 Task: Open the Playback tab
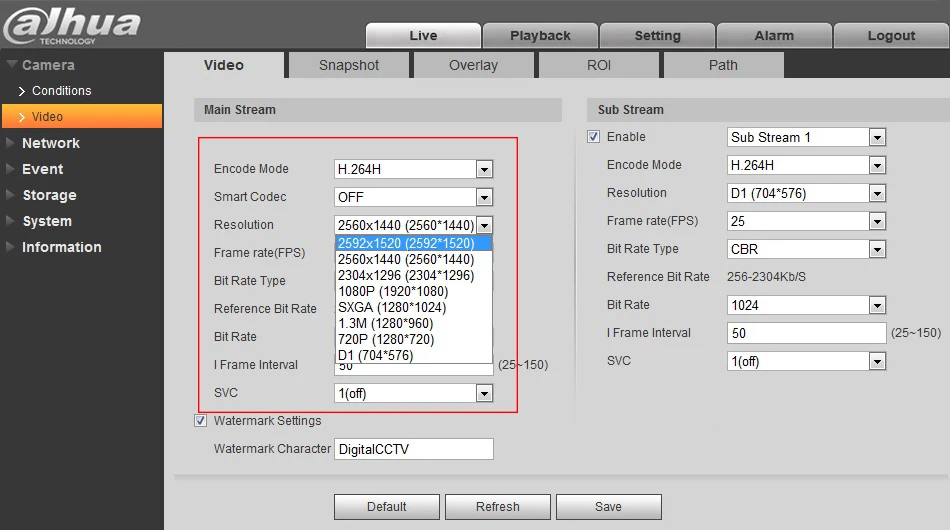tap(540, 36)
